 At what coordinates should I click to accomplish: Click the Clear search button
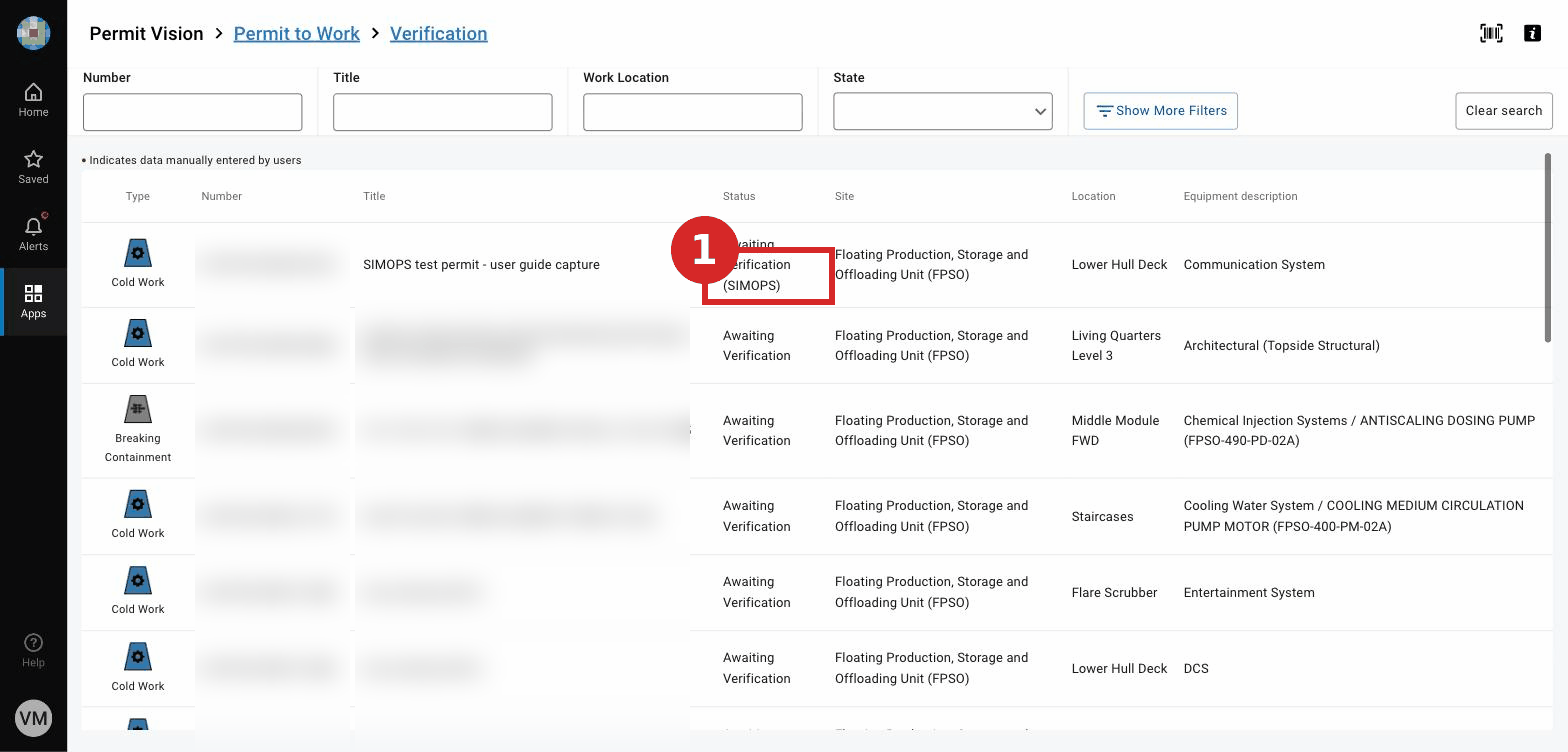(1504, 111)
